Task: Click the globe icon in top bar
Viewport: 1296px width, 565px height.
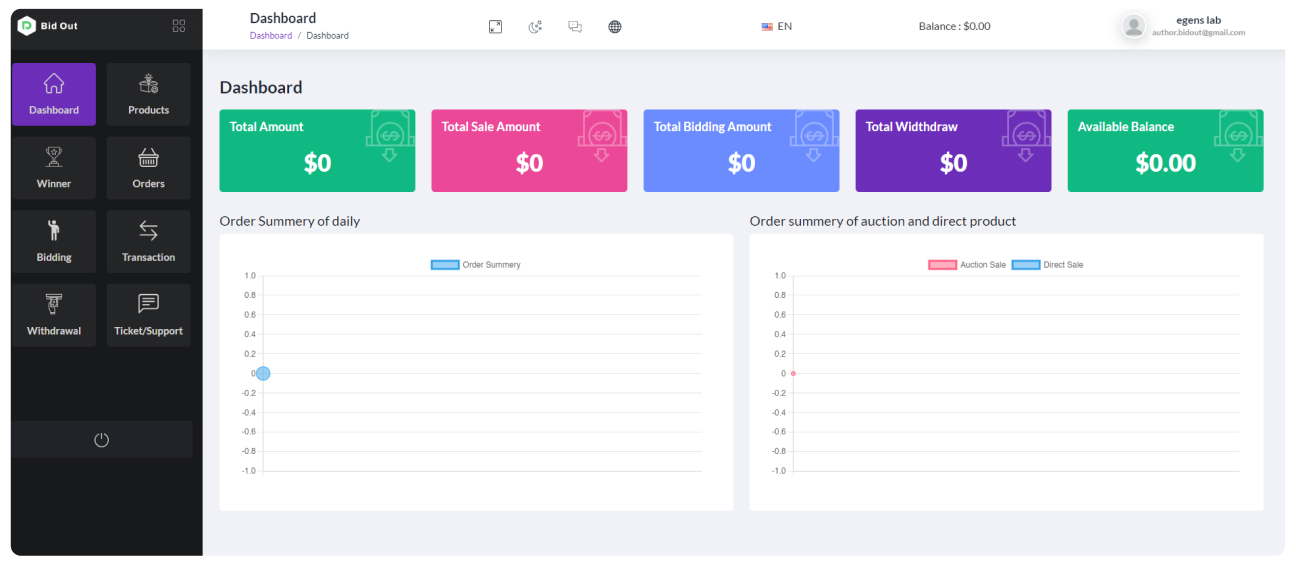Action: point(615,27)
